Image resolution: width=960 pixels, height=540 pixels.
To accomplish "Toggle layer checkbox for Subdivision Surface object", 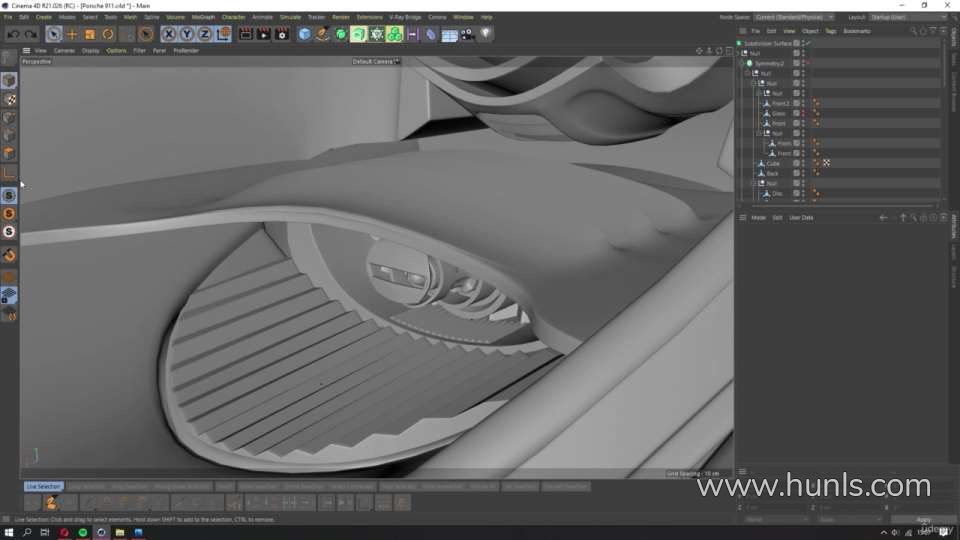I will point(797,43).
